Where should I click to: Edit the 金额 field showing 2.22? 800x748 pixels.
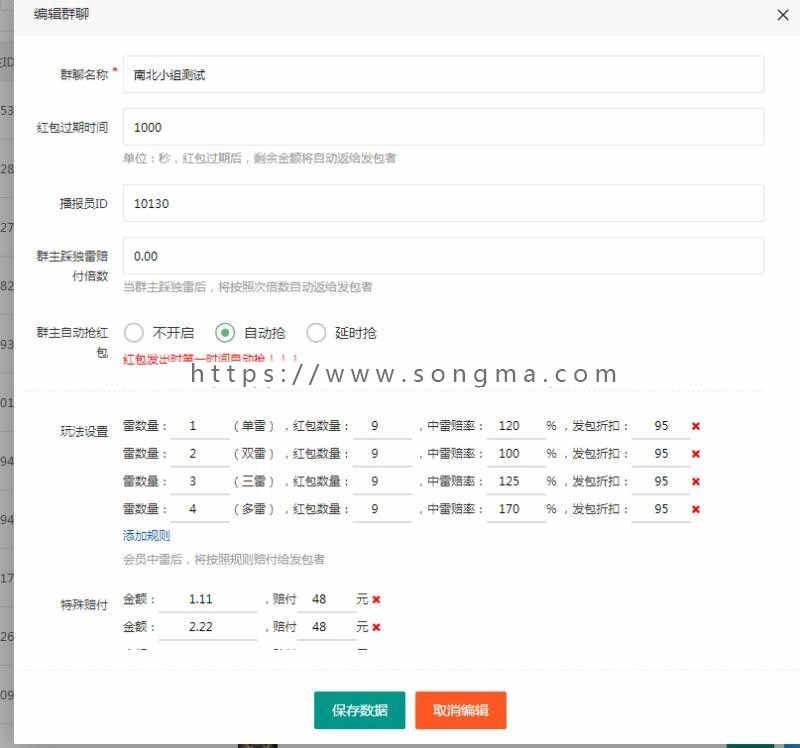point(208,627)
